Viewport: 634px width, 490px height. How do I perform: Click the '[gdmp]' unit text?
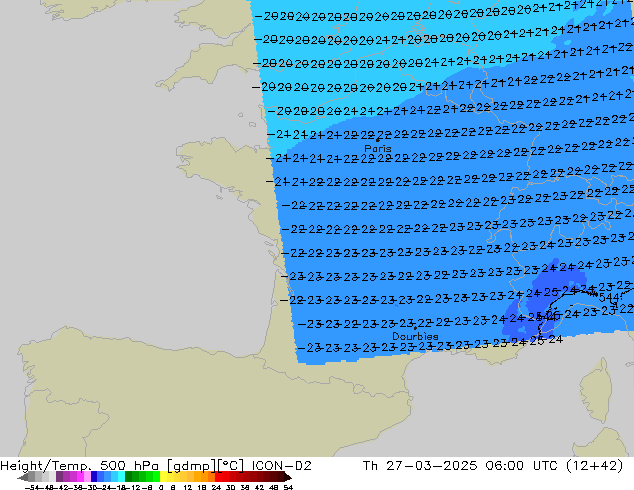tap(192, 466)
